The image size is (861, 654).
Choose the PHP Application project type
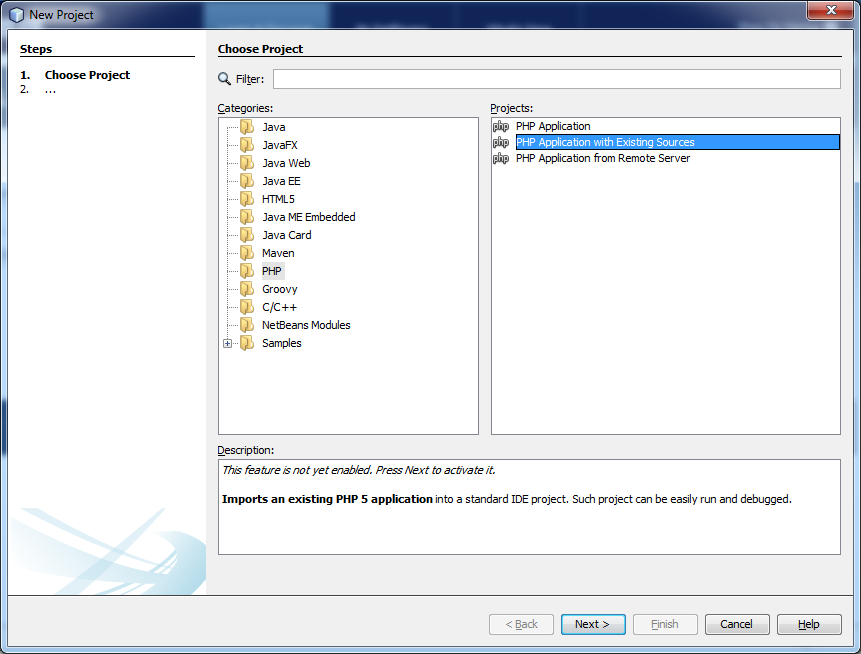click(x=553, y=126)
